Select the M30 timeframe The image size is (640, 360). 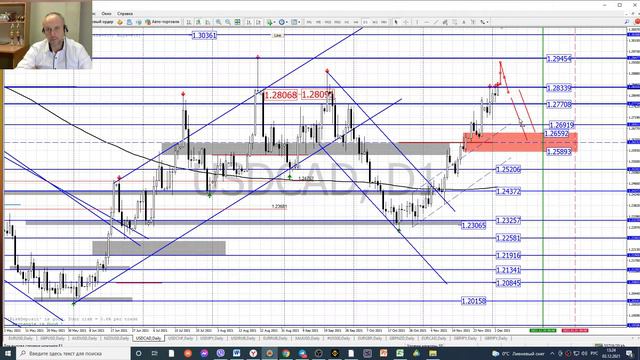point(337,22)
